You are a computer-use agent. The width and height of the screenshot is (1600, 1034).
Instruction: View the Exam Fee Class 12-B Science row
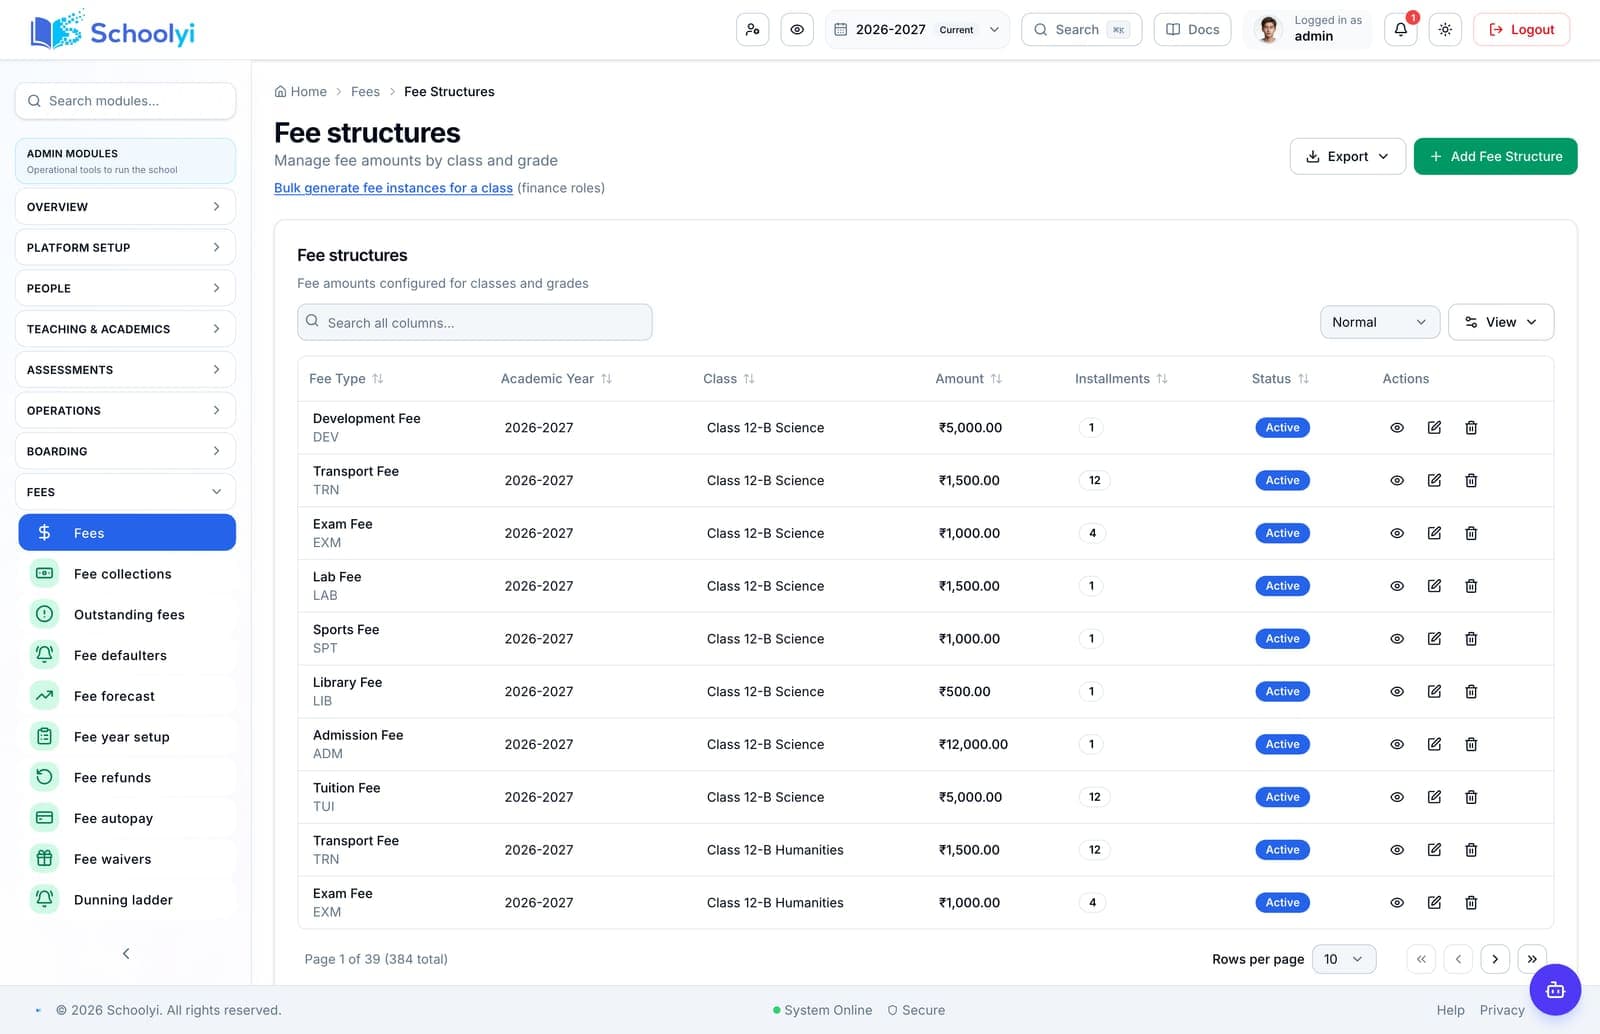pos(1397,533)
